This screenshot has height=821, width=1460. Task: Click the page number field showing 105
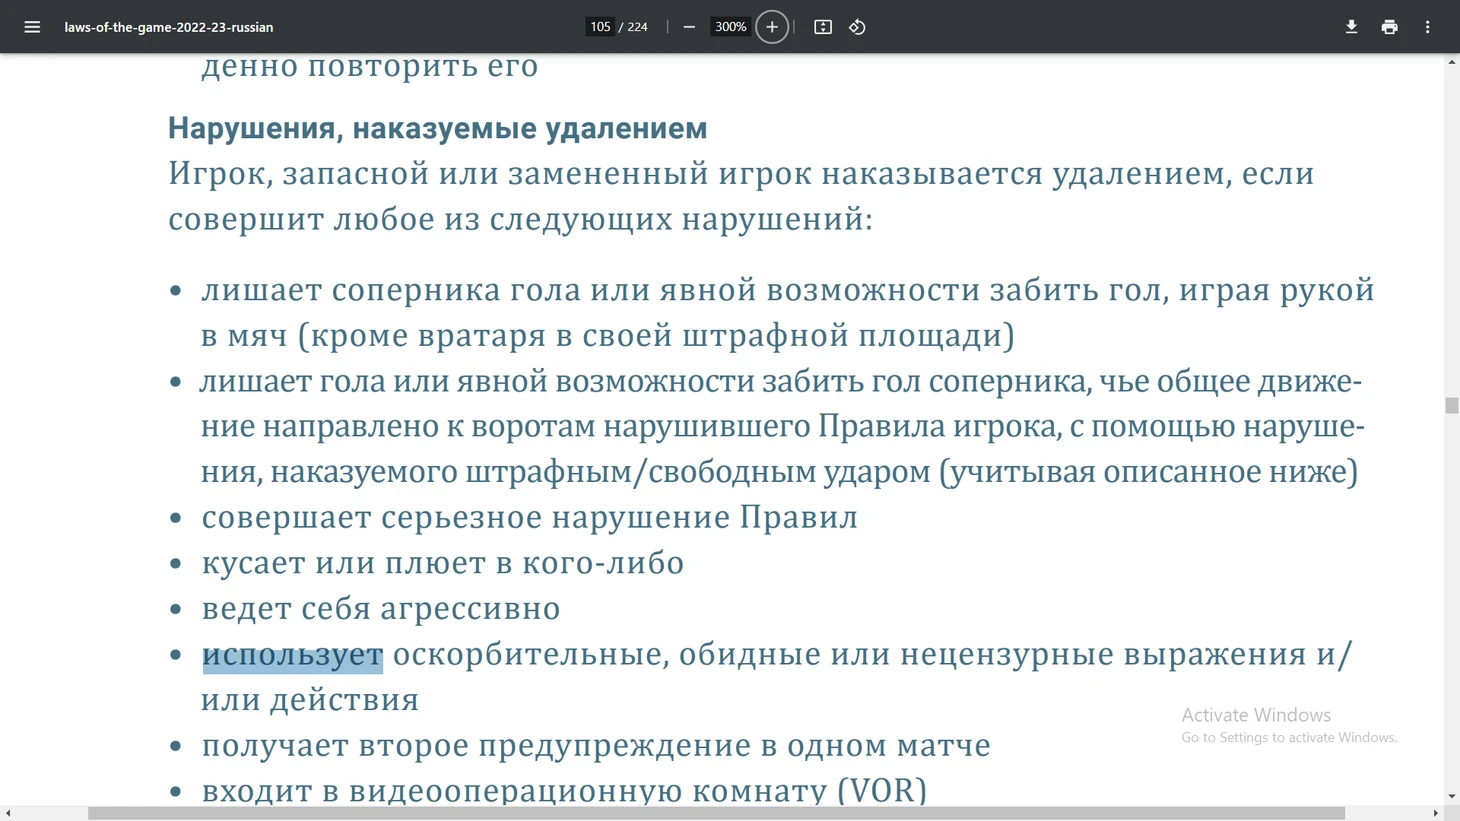599,27
